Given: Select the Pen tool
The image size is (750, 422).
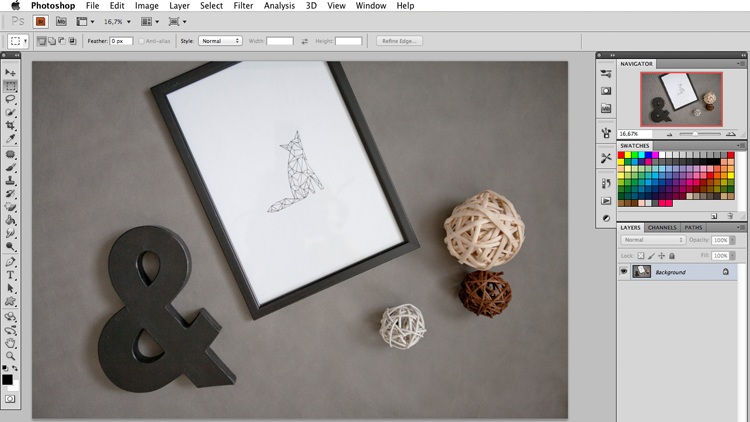Looking at the screenshot, I should (x=10, y=262).
